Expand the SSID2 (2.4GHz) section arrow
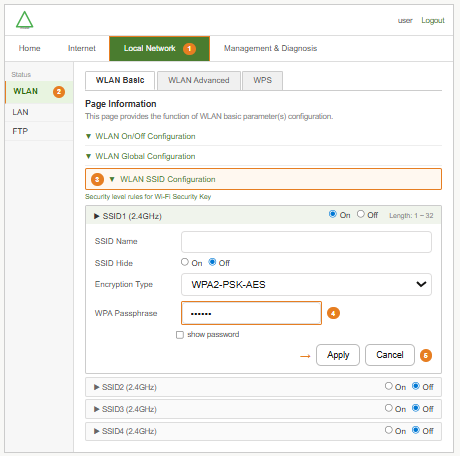The height and width of the screenshot is (456, 460). pos(97,387)
